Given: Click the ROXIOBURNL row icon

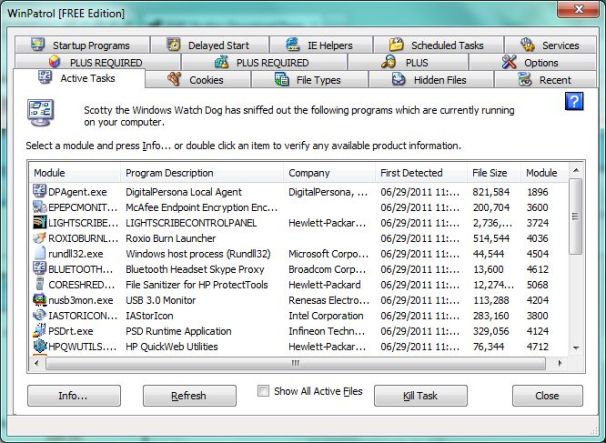Looking at the screenshot, I should coord(39,238).
